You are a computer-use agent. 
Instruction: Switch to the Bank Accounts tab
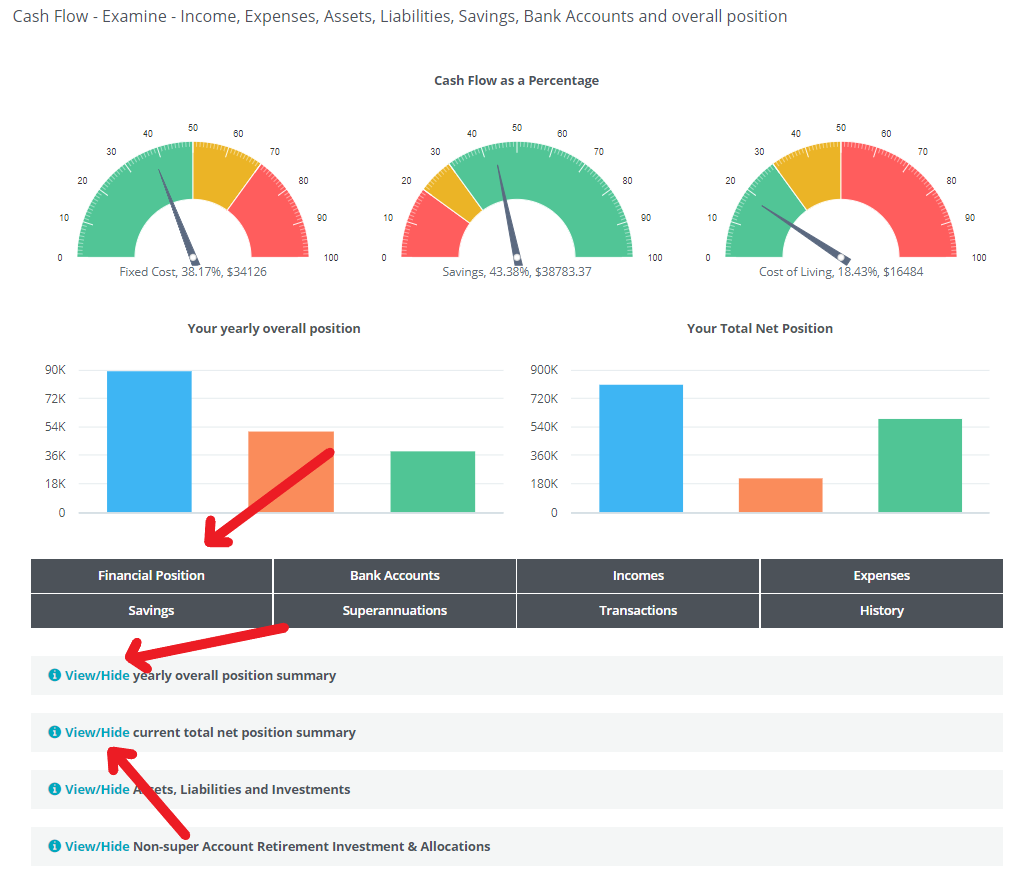click(x=394, y=576)
